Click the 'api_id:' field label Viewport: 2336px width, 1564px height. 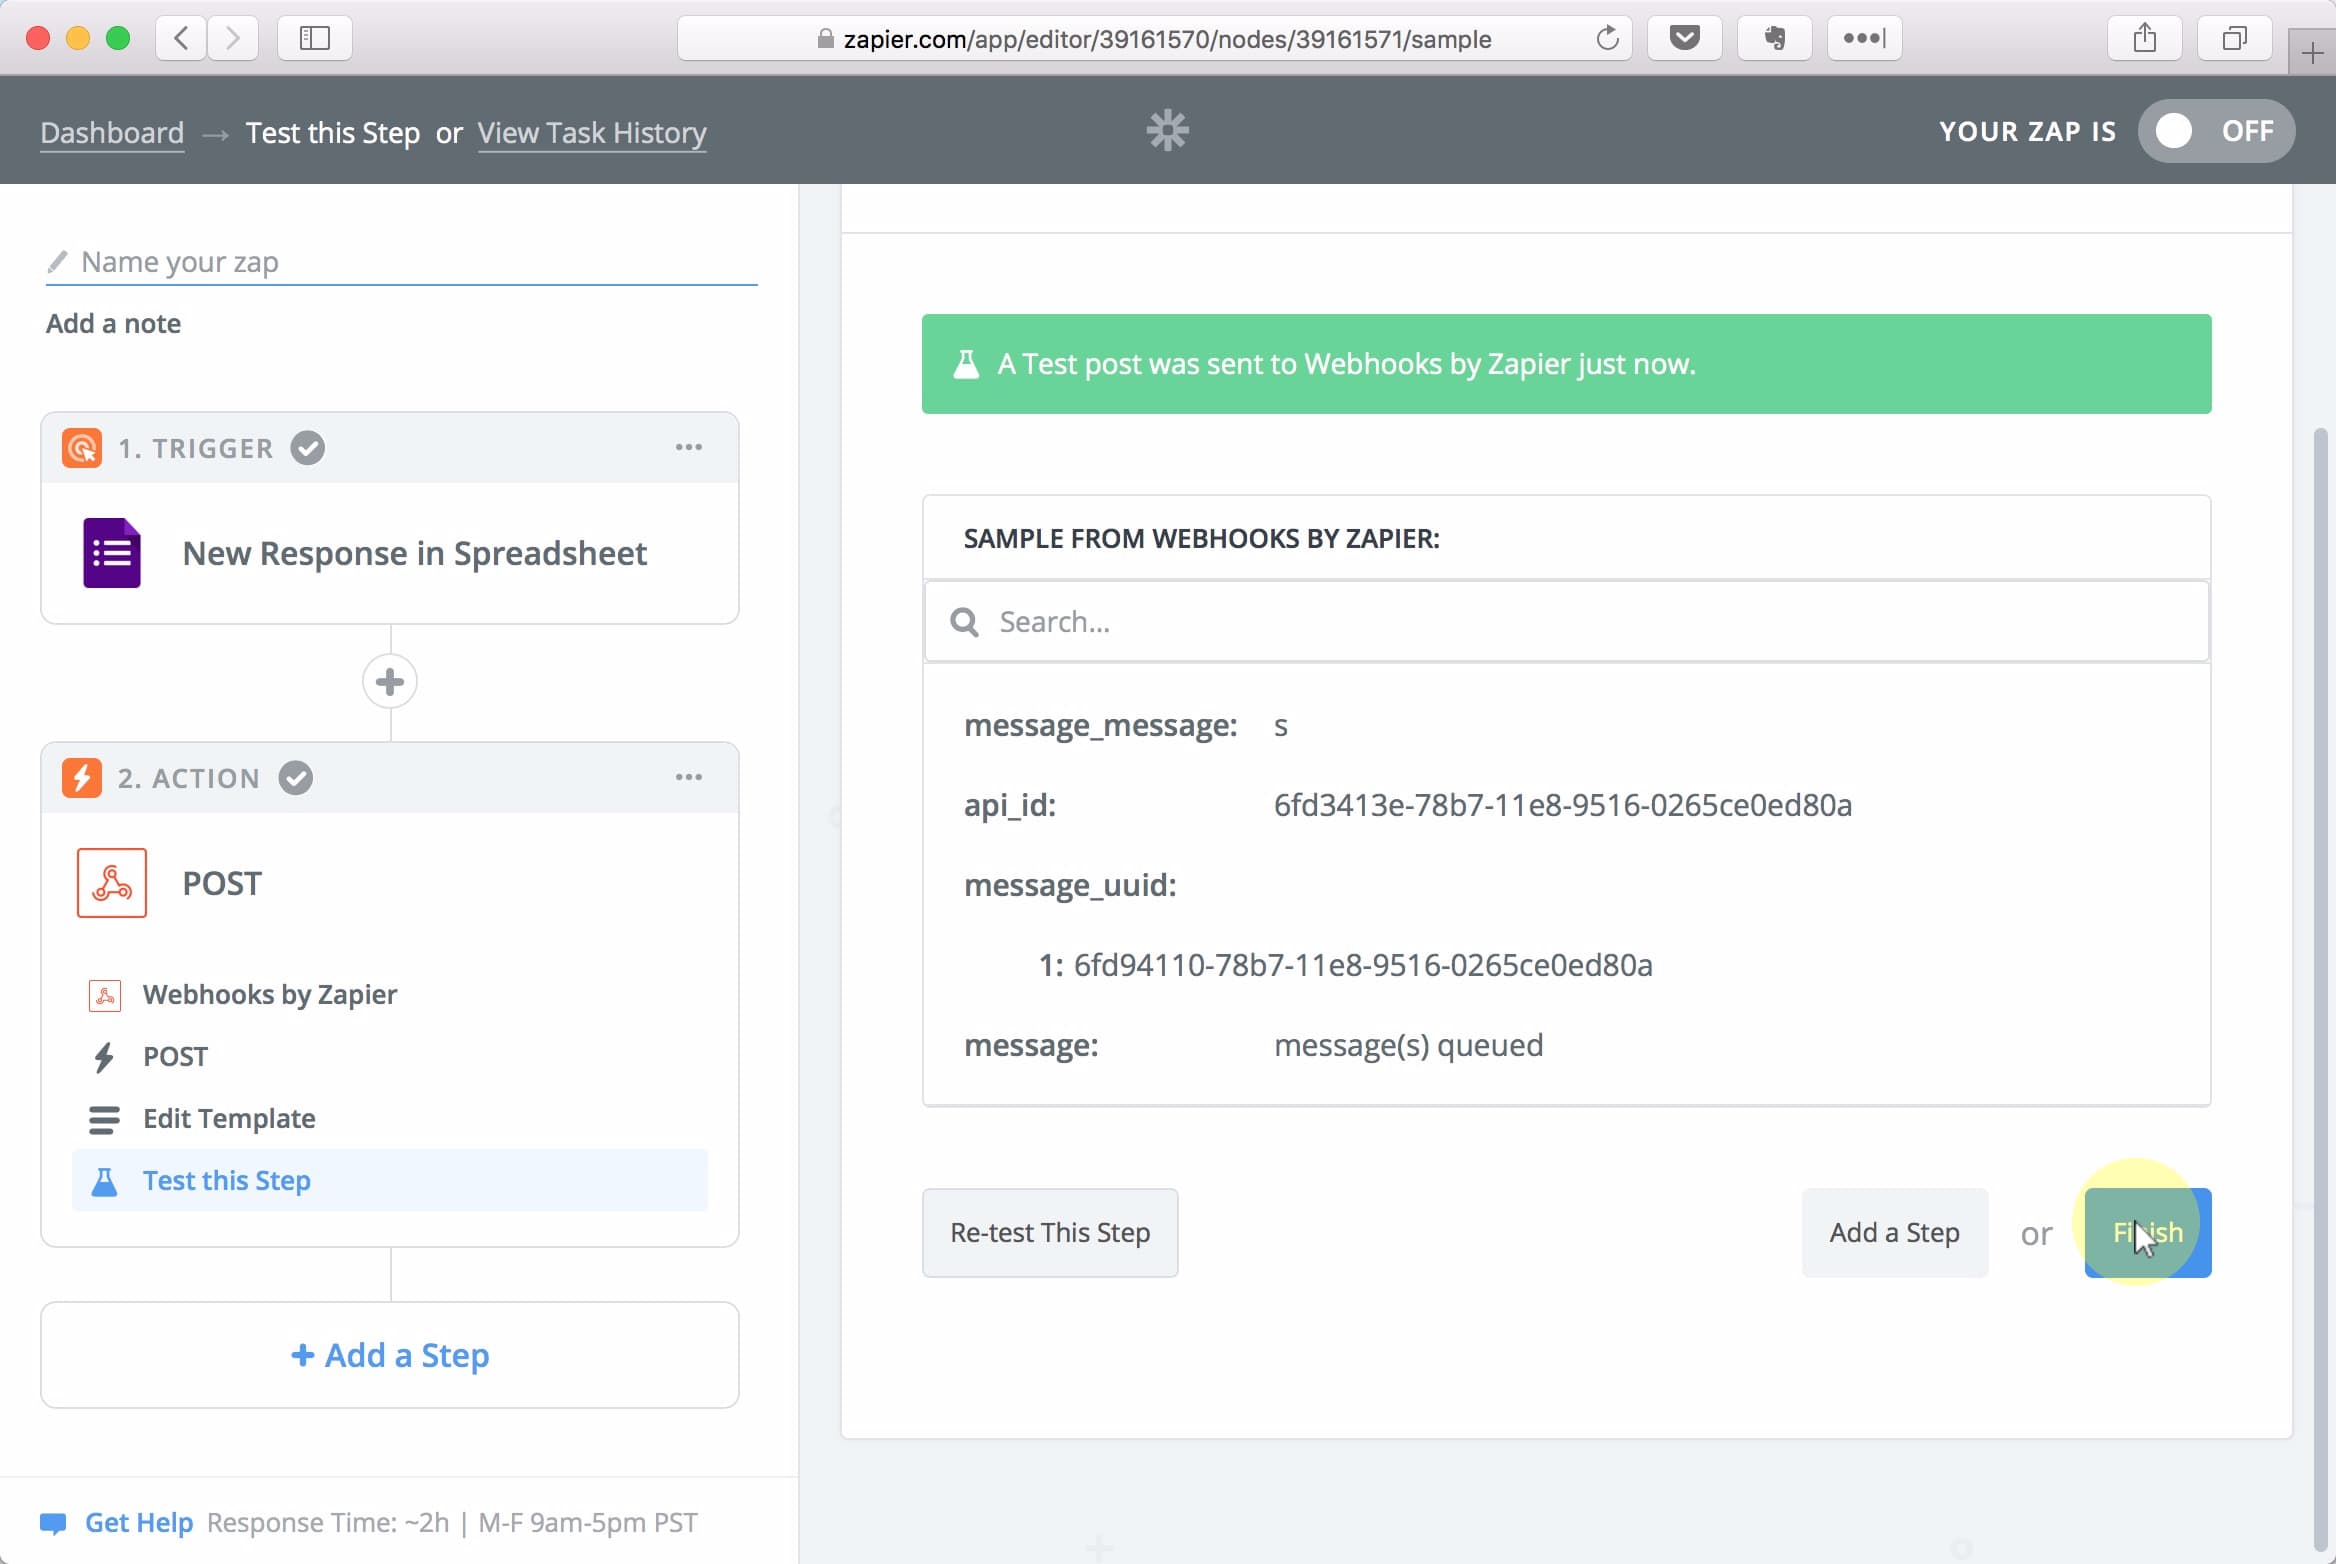pos(1009,805)
